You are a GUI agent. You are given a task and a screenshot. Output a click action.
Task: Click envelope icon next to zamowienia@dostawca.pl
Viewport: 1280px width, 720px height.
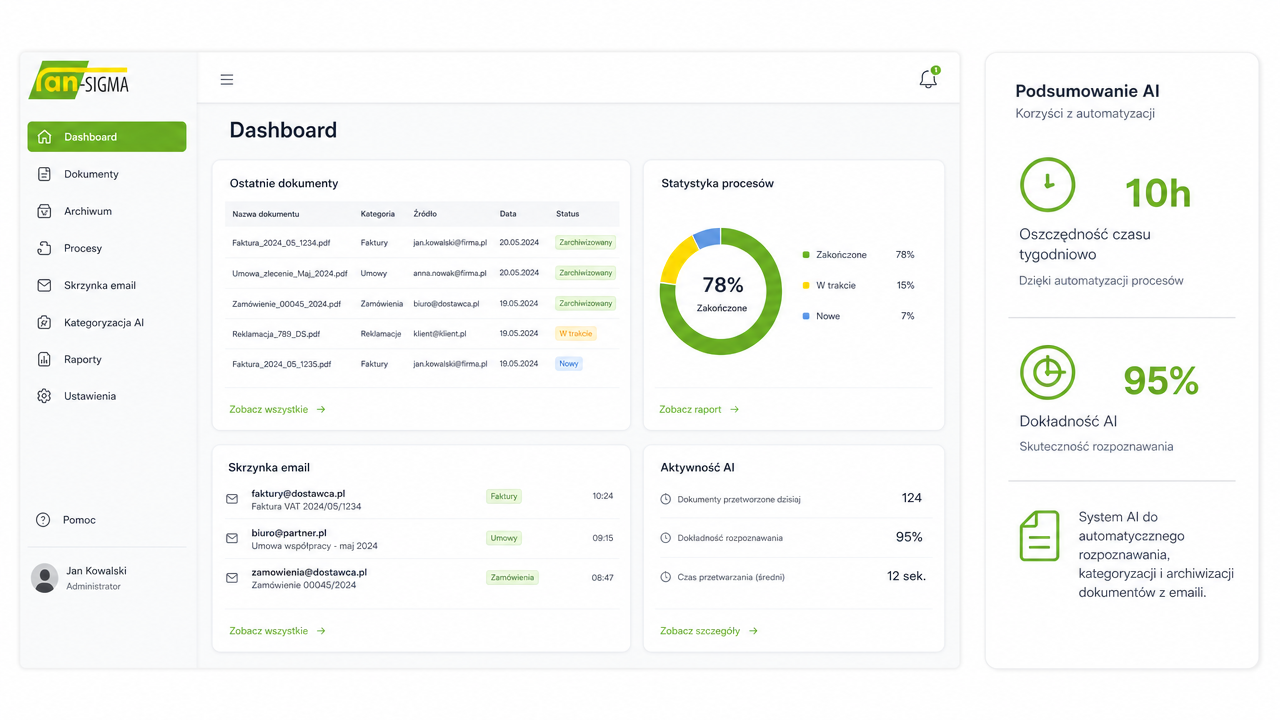coord(232,578)
